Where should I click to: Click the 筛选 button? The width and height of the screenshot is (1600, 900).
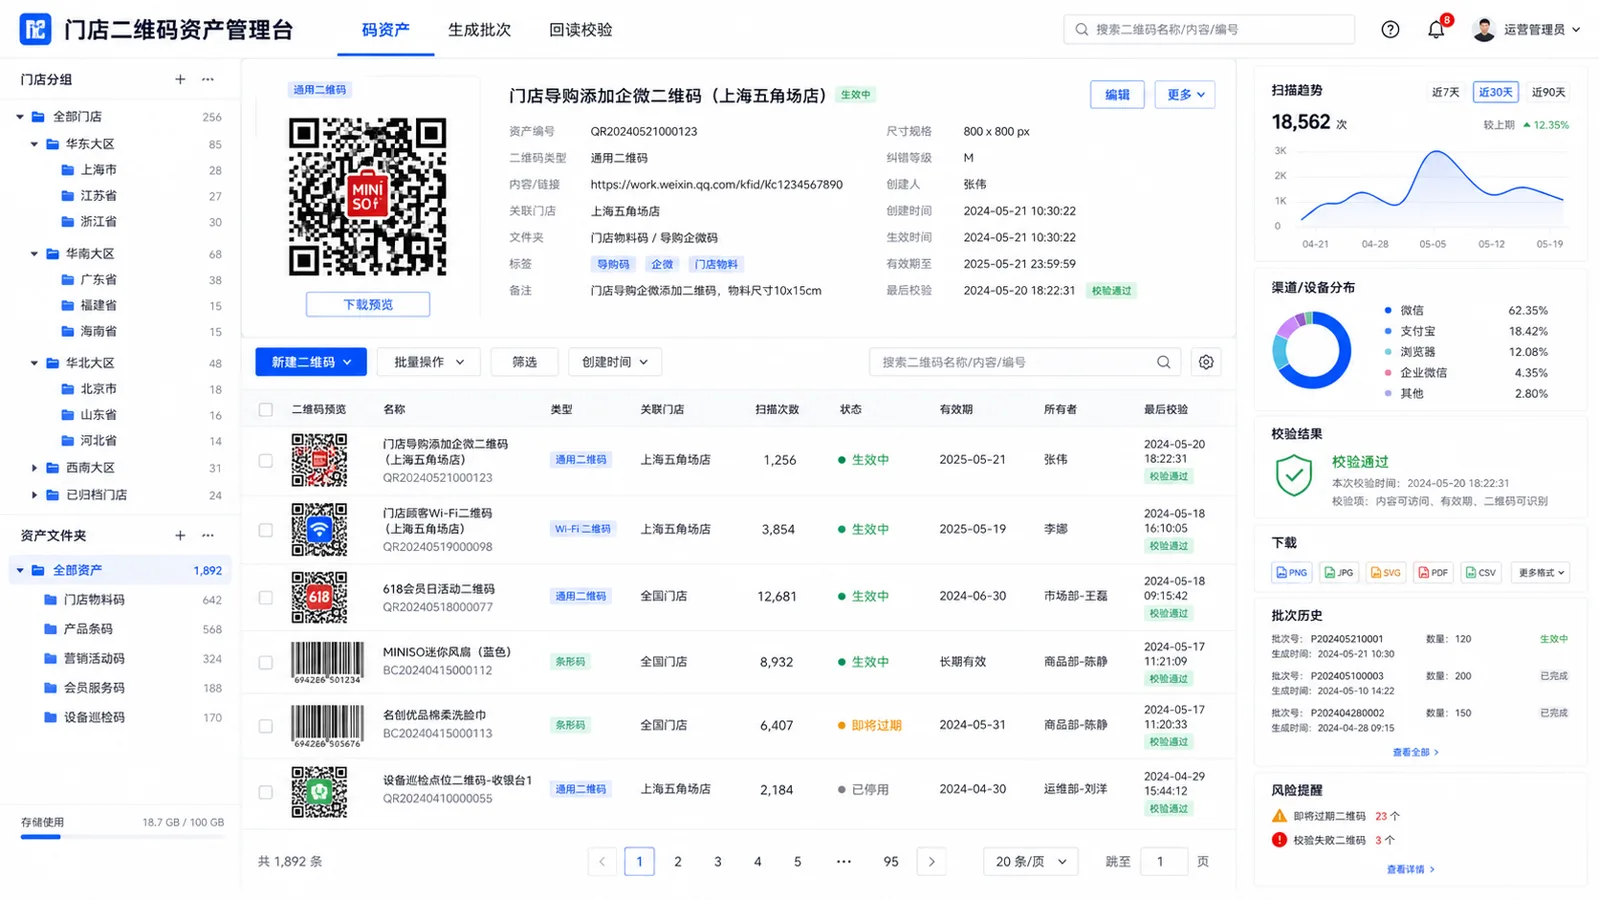525,362
